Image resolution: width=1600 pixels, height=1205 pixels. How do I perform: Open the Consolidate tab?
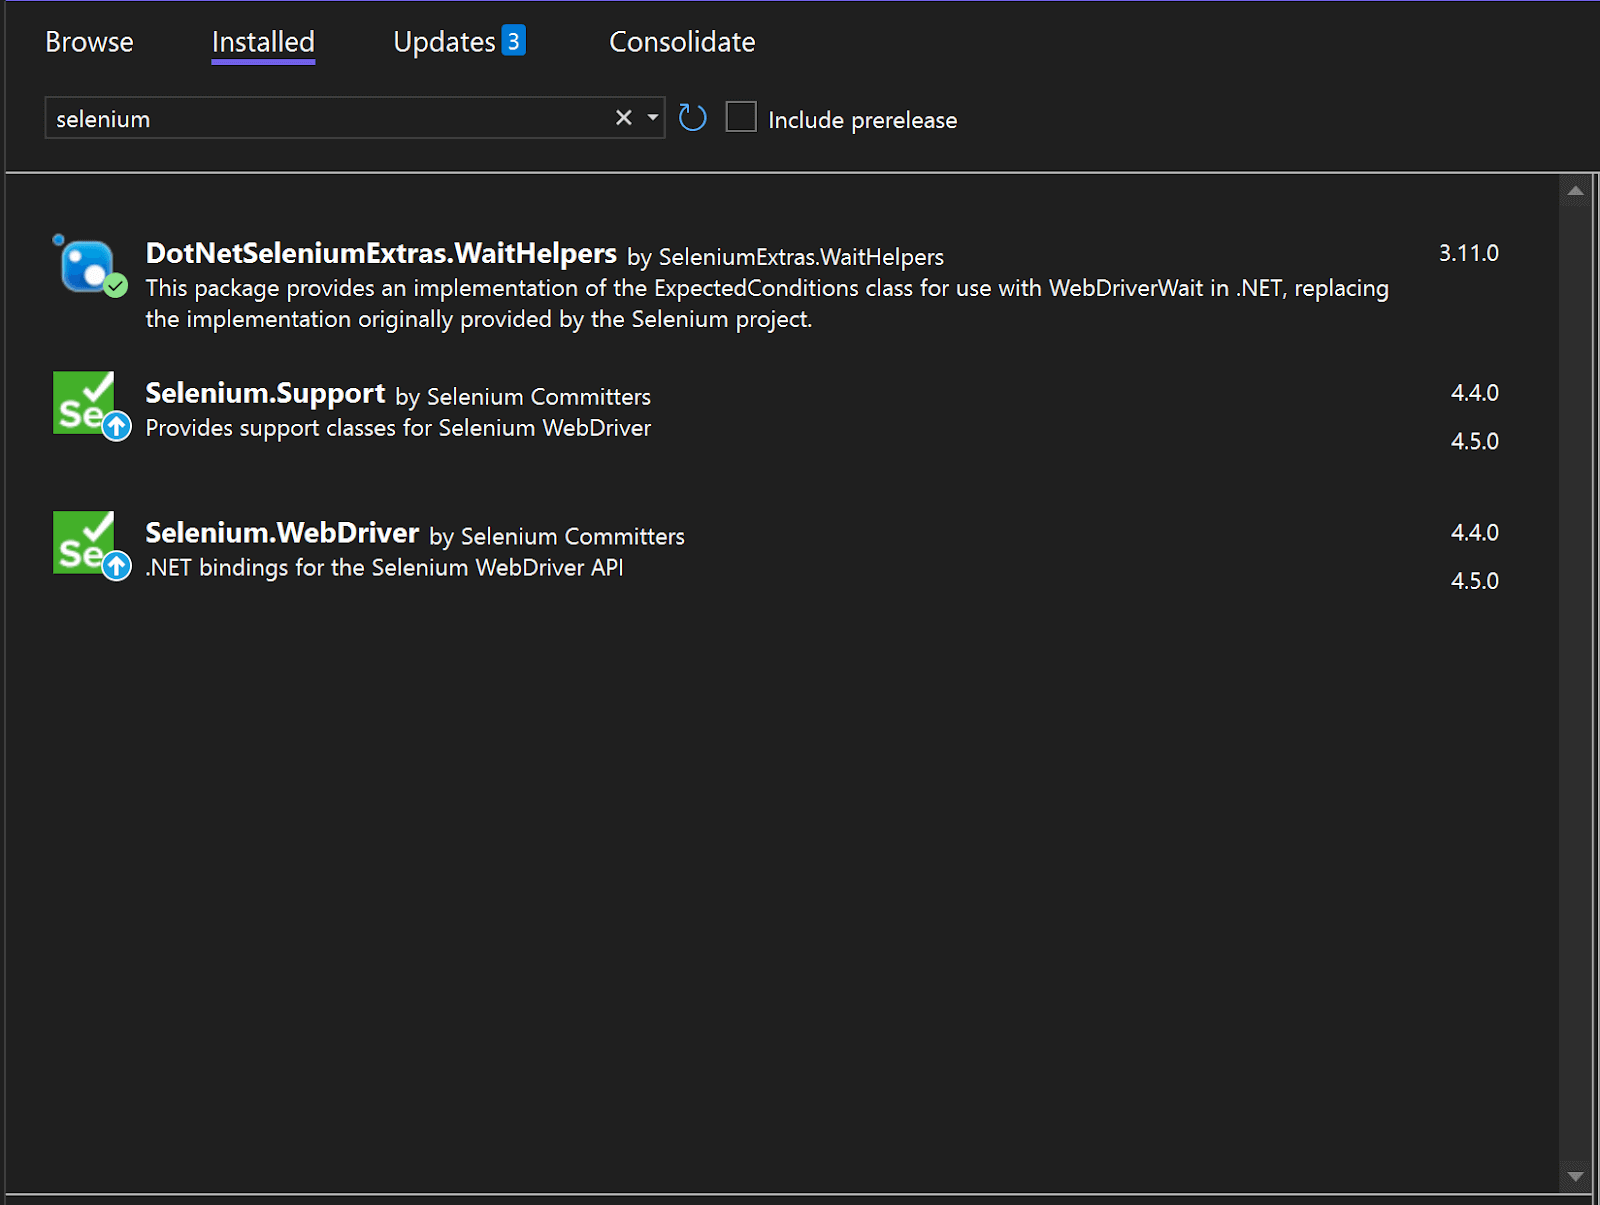681,42
